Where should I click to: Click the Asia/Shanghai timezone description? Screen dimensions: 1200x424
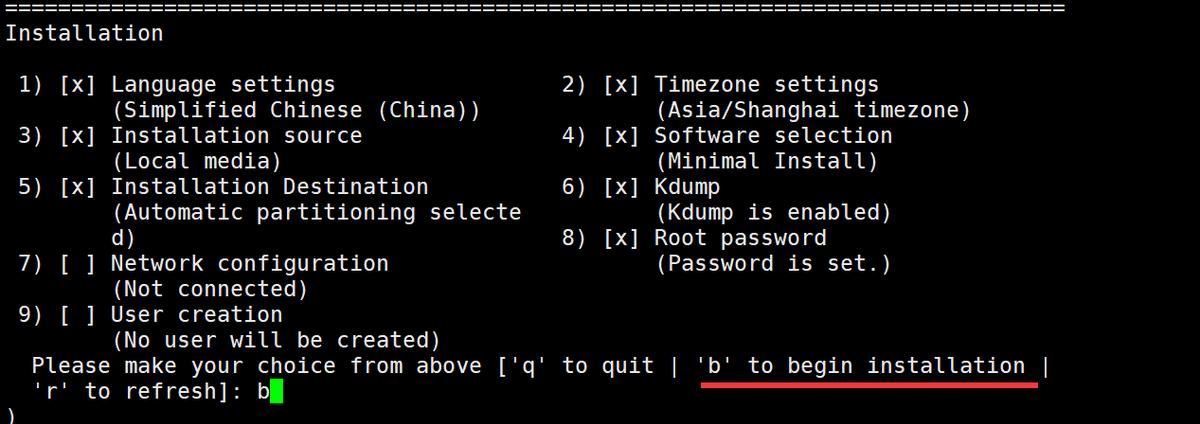(812, 110)
